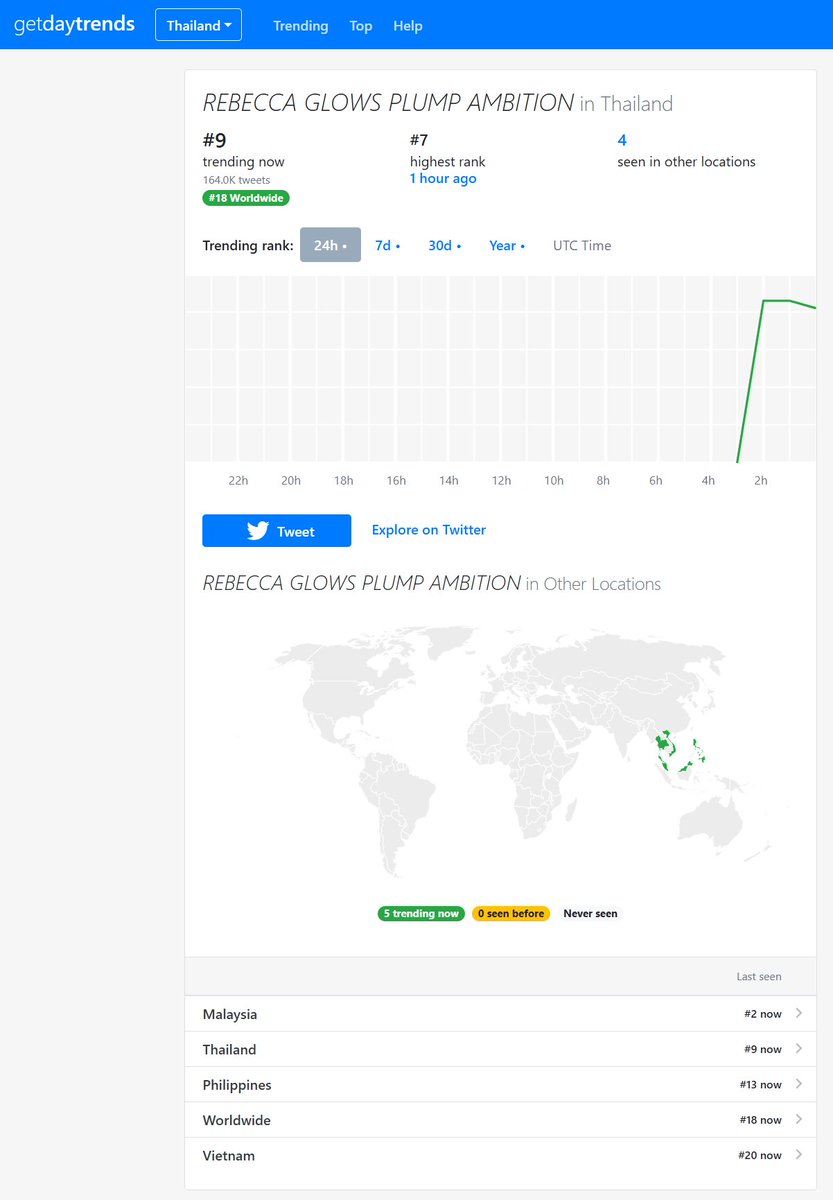833x1200 pixels.
Task: Open the Philippines row
Action: 501,1085
